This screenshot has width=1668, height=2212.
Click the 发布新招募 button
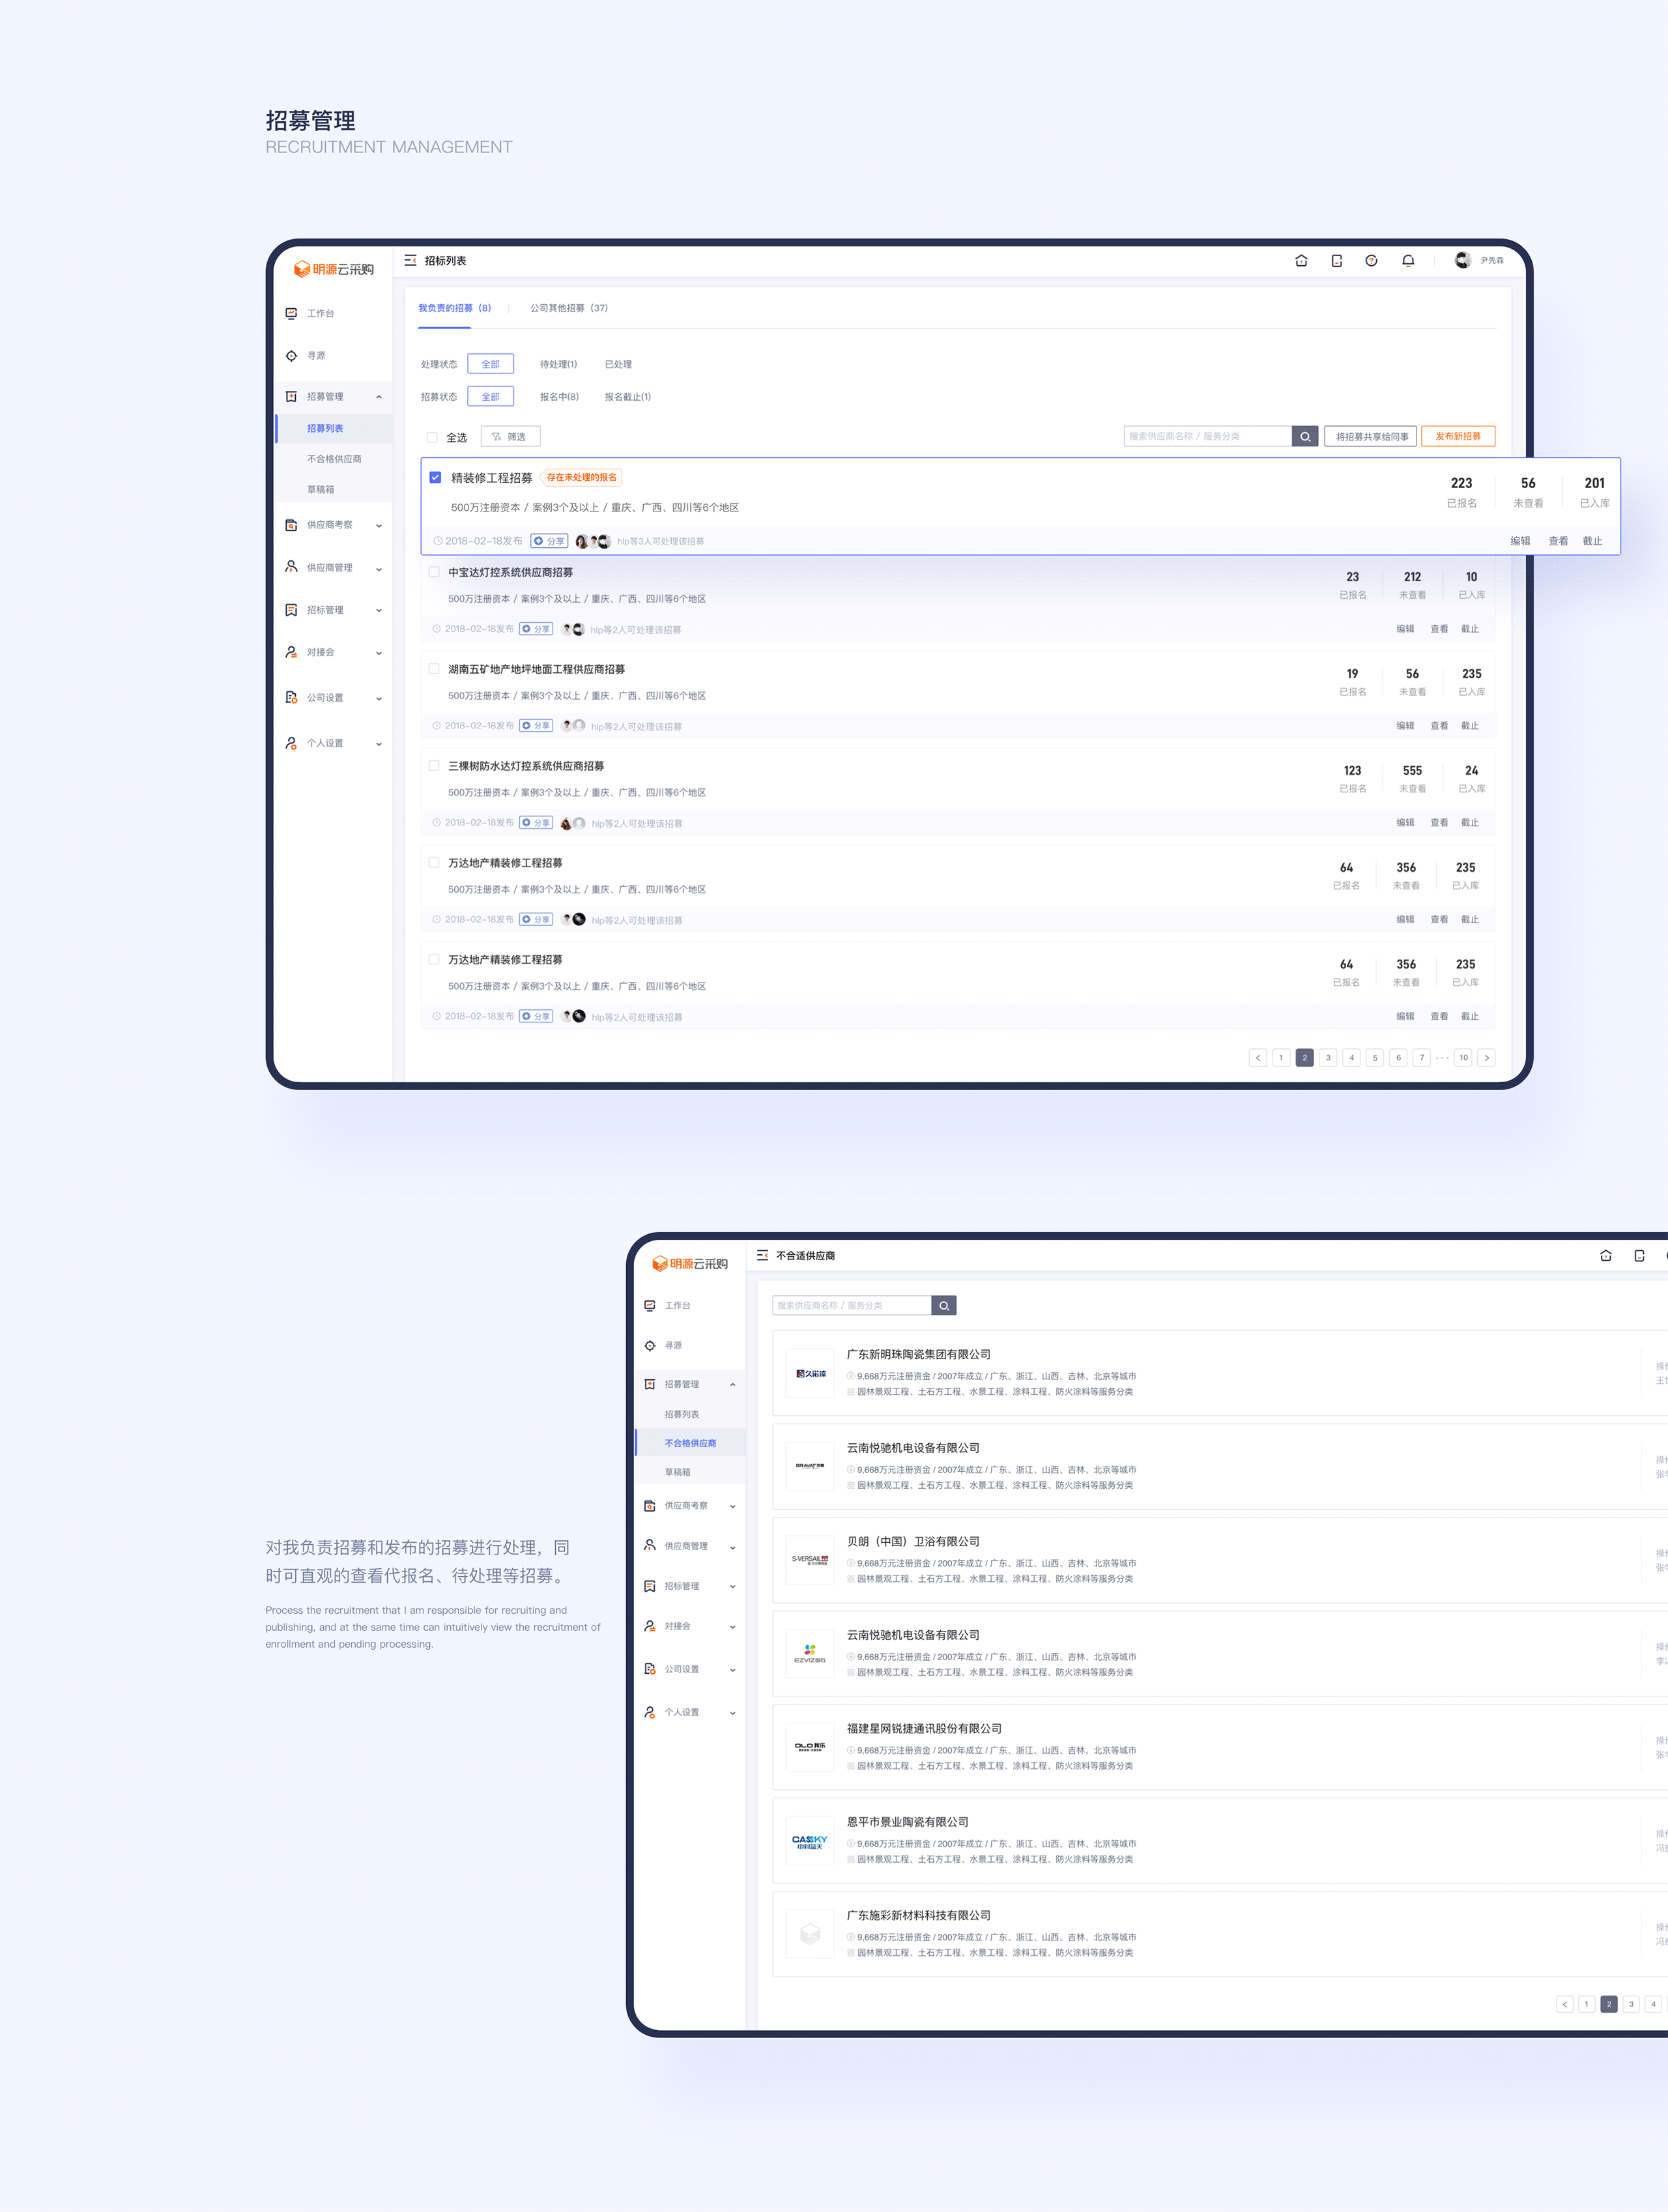1457,437
